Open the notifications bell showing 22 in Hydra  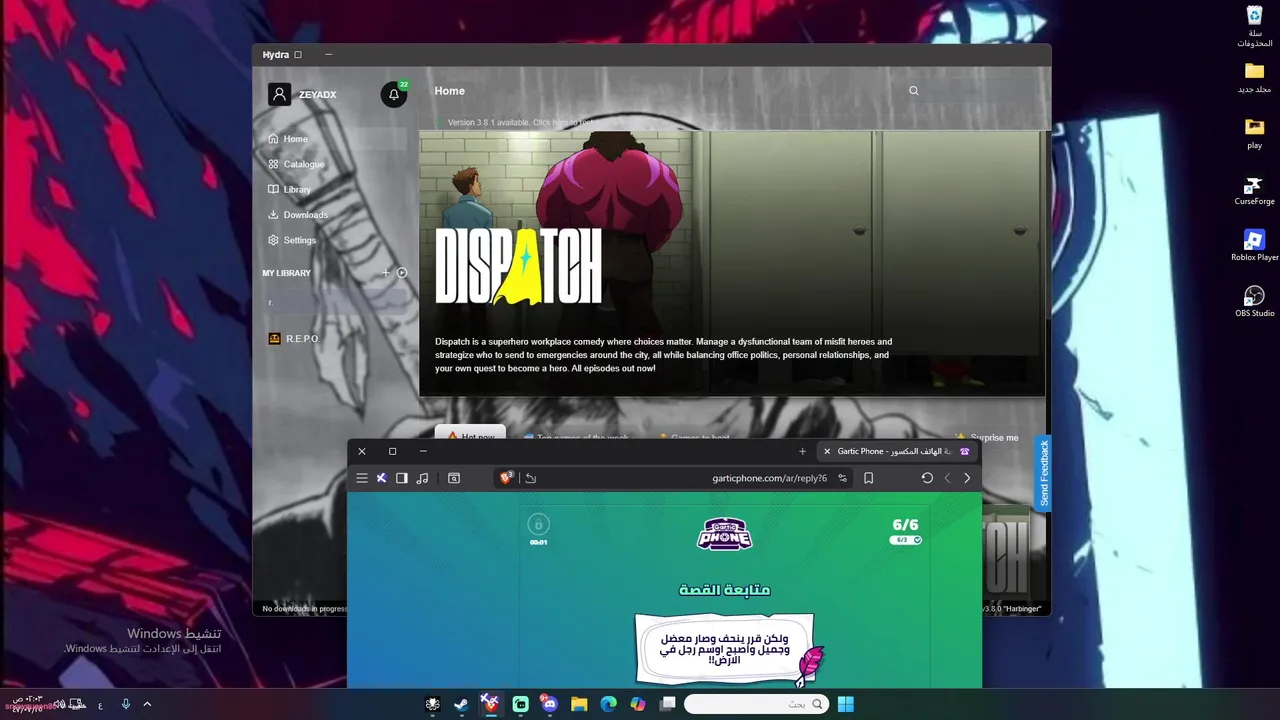pos(394,95)
